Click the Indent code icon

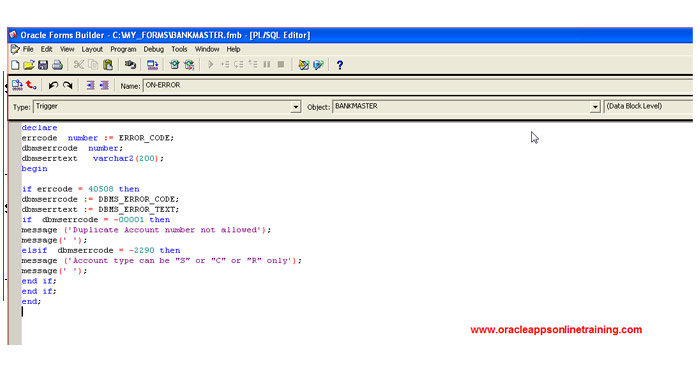(90, 85)
